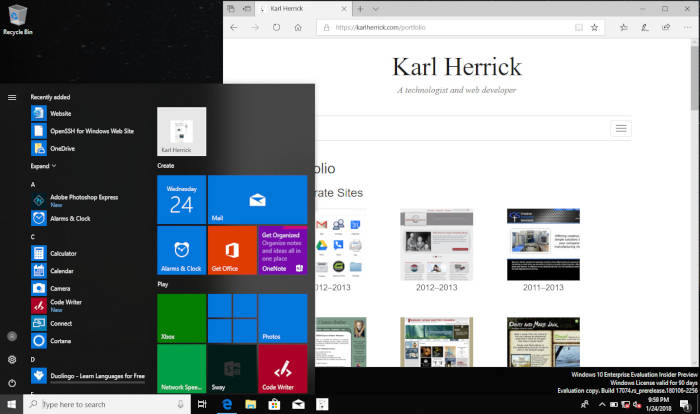
Task: Add this page to favorites star
Action: (594, 27)
